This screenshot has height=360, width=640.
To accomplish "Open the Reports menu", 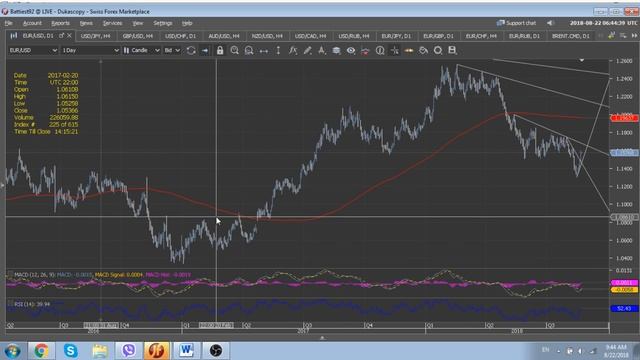I will tap(60, 23).
